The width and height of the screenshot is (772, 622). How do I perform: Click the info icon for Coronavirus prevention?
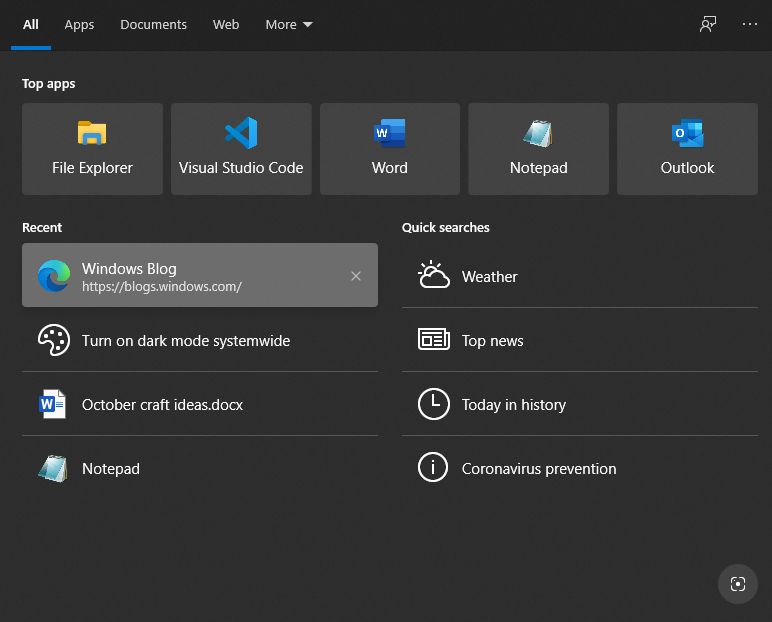(x=433, y=467)
